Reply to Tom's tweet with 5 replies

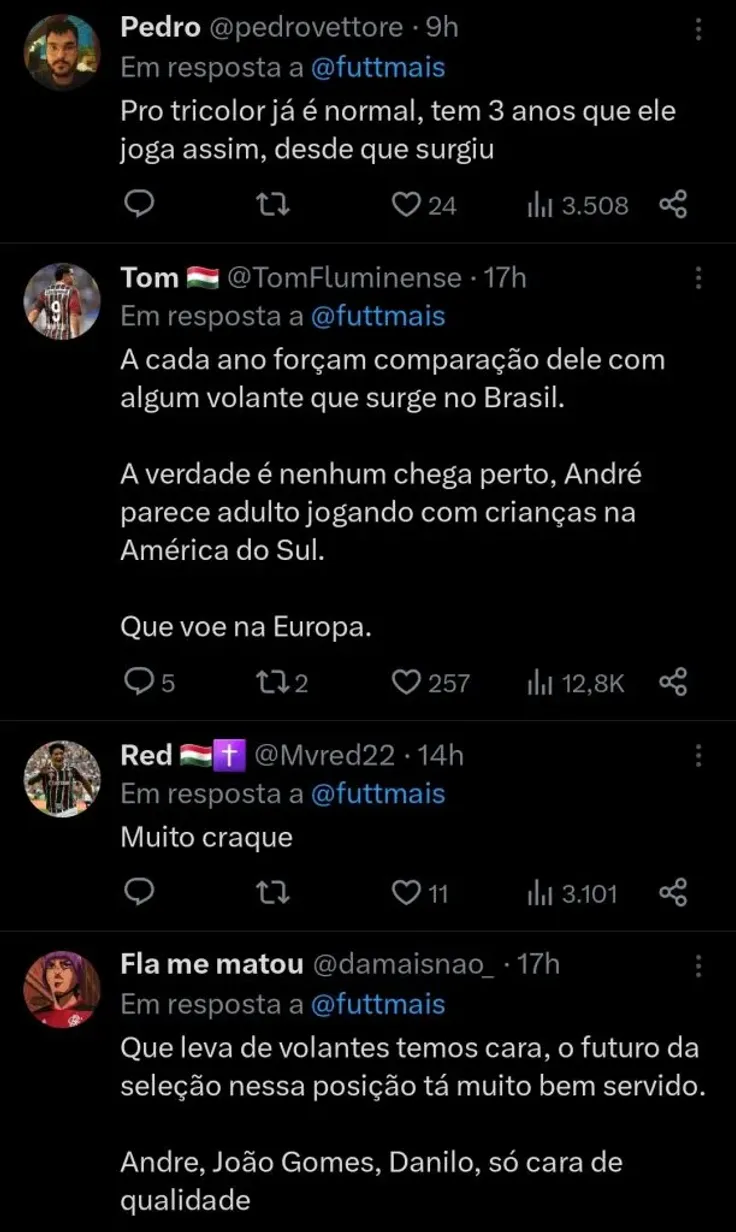pyautogui.click(x=136, y=683)
